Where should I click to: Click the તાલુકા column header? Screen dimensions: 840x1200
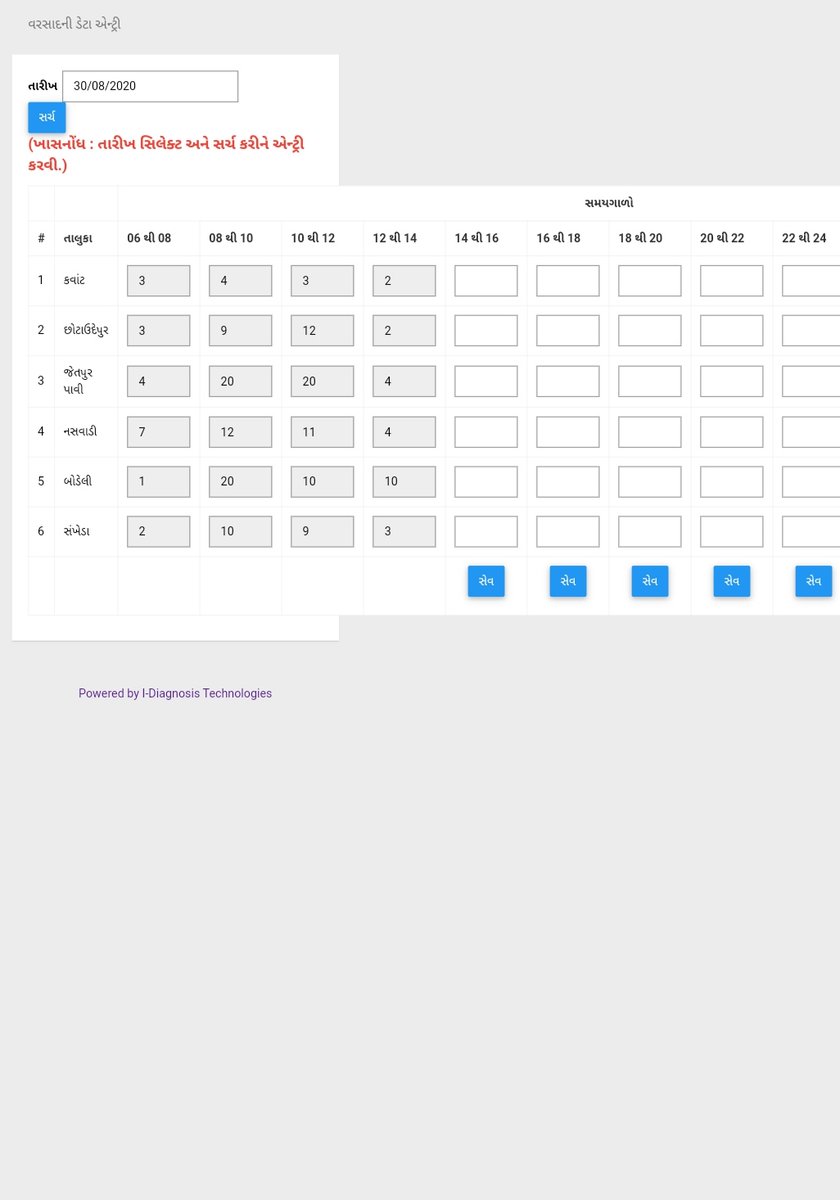78,239
